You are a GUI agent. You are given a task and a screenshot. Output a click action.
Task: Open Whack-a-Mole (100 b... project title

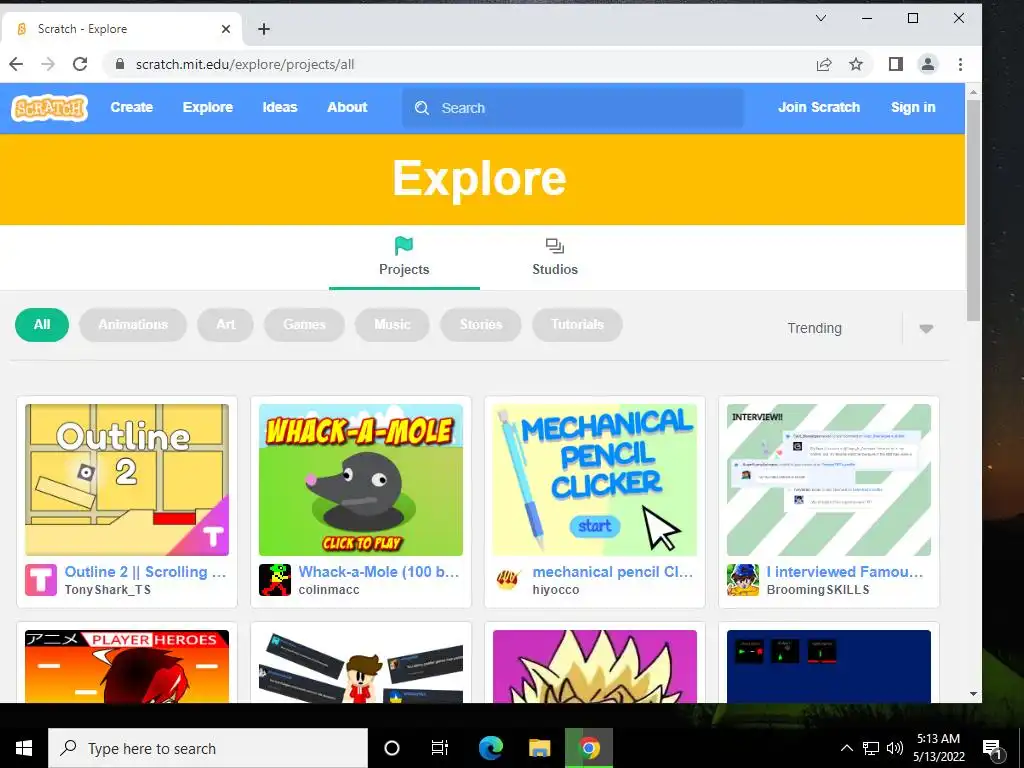pyautogui.click(x=379, y=571)
